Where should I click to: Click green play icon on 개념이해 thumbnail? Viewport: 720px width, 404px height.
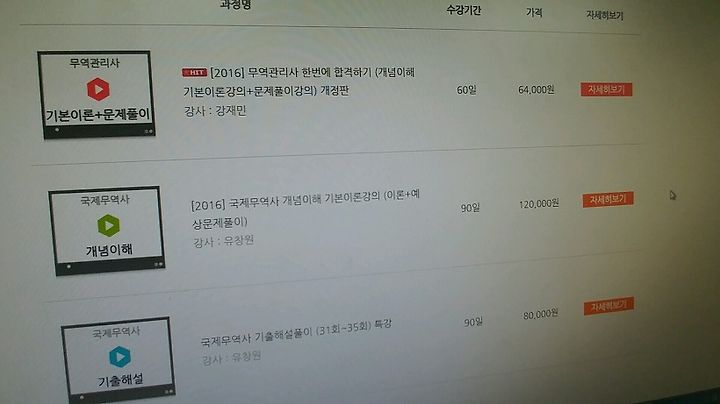click(109, 225)
